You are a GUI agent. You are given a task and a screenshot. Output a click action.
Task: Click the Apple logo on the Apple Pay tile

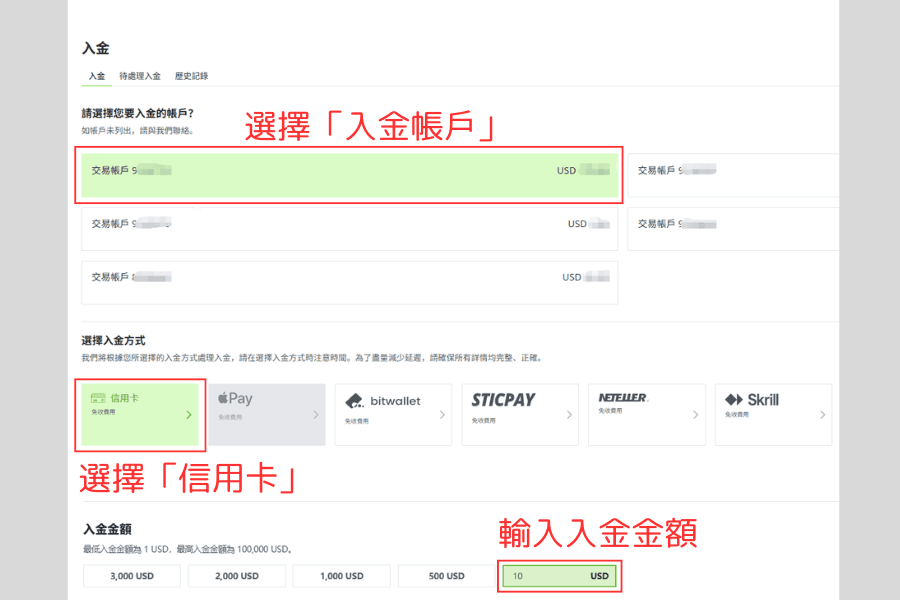(222, 398)
